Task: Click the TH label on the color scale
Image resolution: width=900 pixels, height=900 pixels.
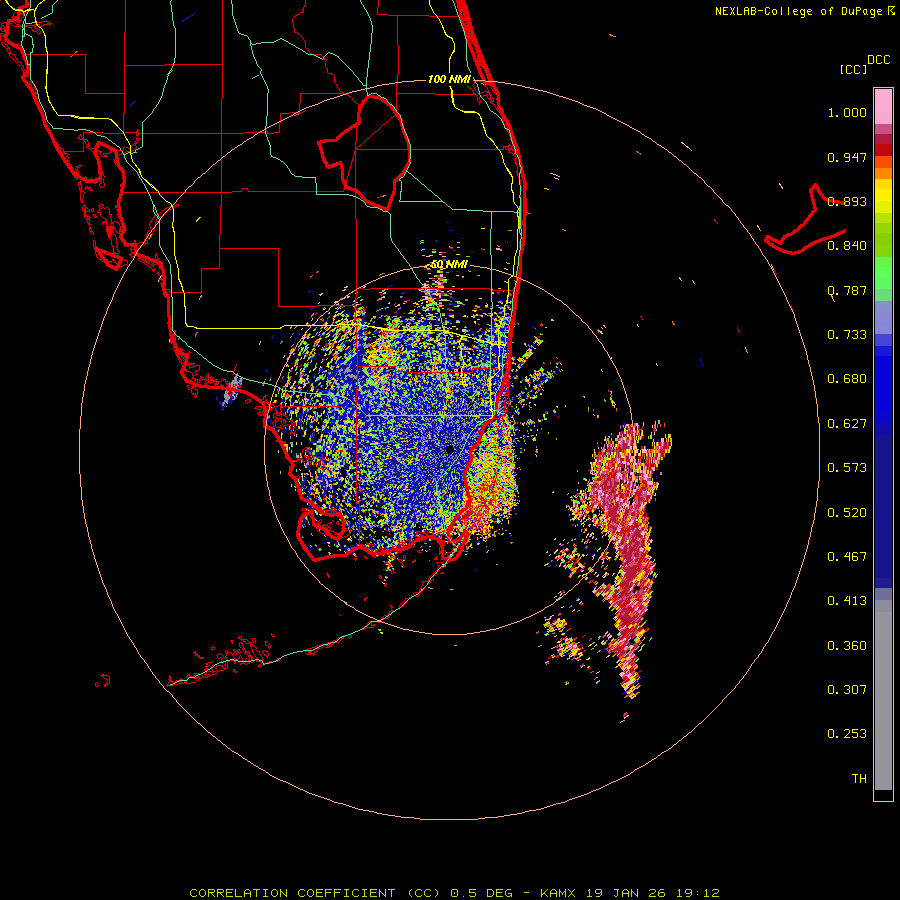Action: [859, 779]
